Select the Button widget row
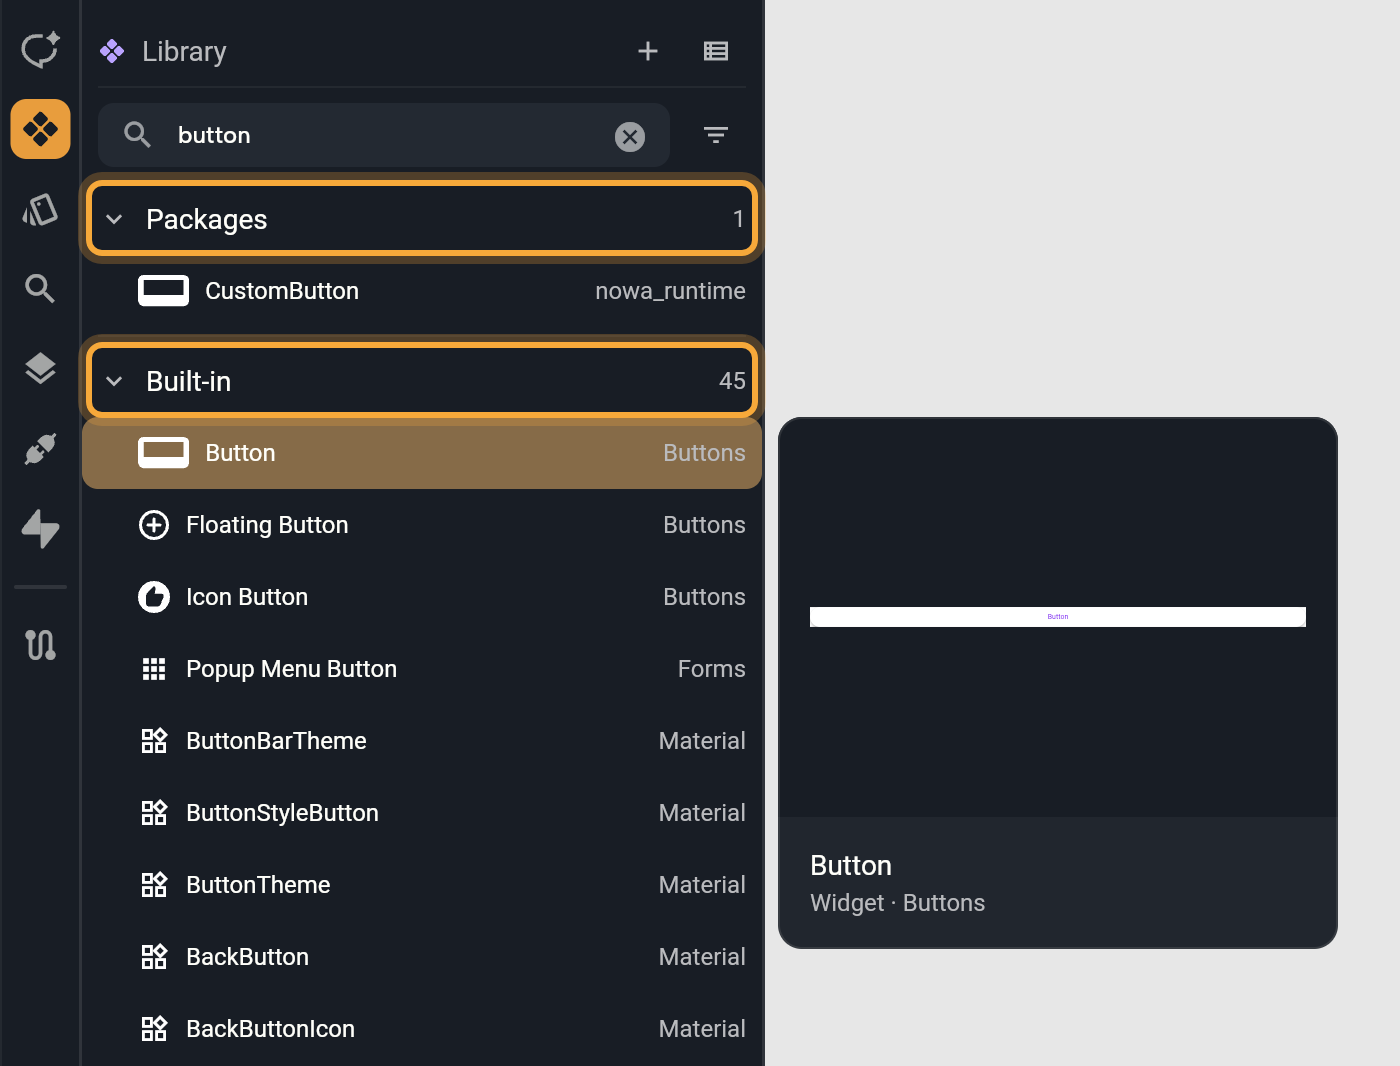Screen dimensions: 1400x1066 tap(422, 453)
